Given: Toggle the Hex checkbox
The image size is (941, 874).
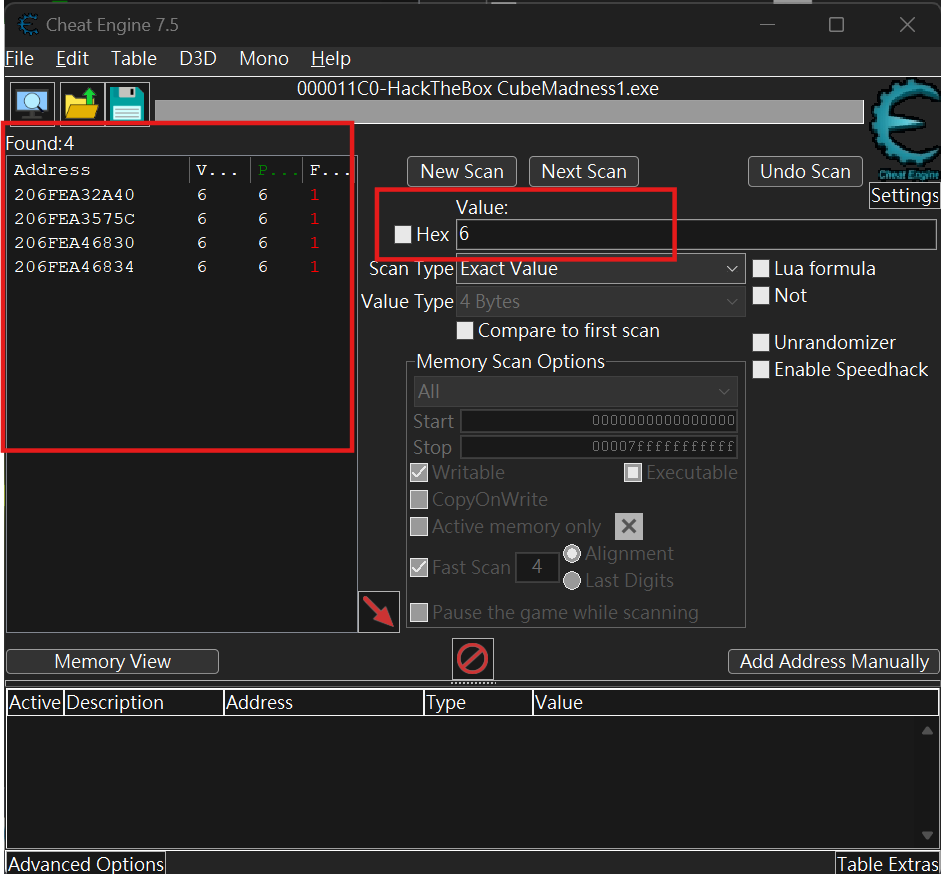Looking at the screenshot, I should tap(403, 234).
